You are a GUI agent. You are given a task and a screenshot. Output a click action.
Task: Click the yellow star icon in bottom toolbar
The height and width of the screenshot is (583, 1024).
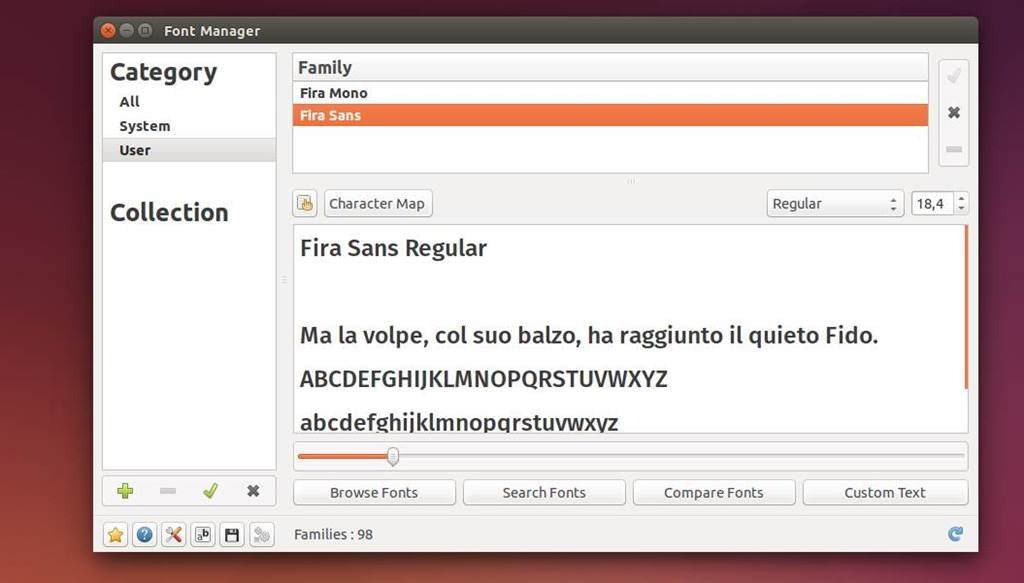pyautogui.click(x=116, y=535)
